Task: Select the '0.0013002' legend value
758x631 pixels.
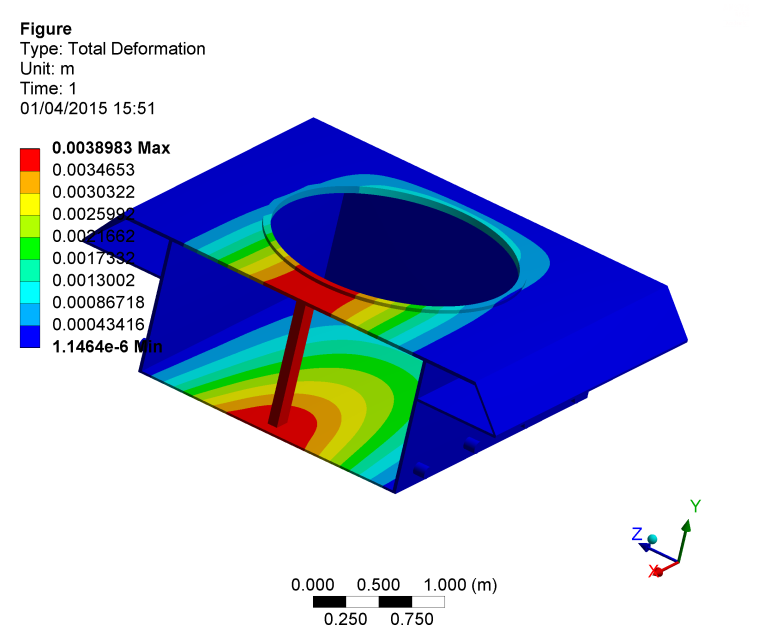Action: (93, 280)
